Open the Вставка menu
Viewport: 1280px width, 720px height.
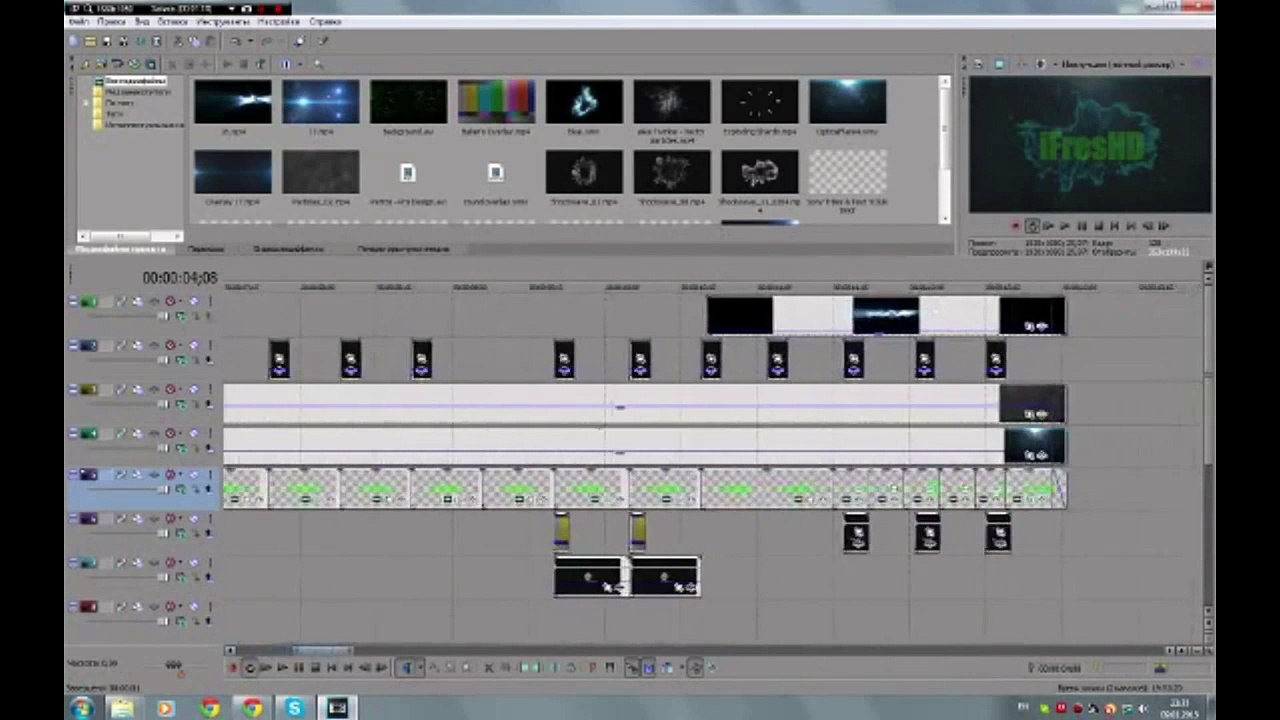point(172,21)
